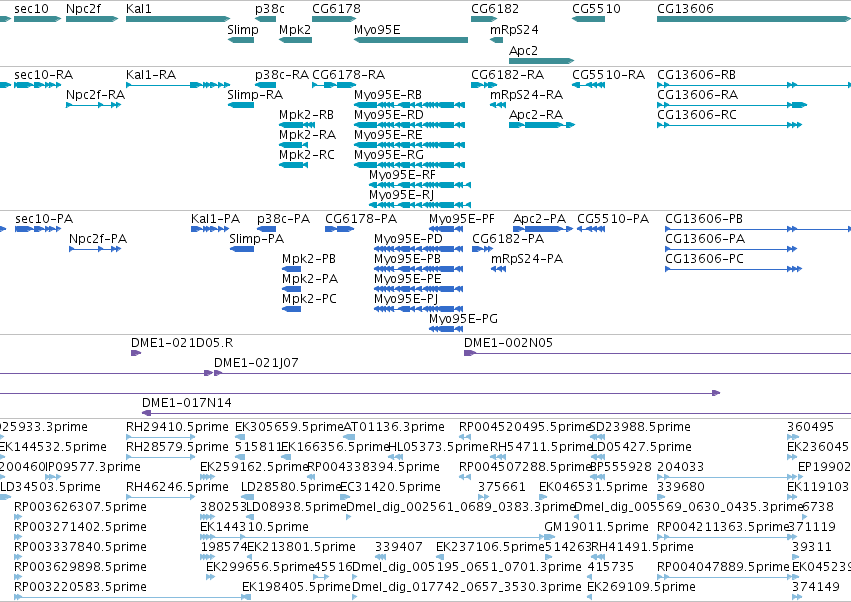The width and height of the screenshot is (851, 602).
Task: Open the GM19011.5prime EST label
Action: pyautogui.click(x=596, y=527)
